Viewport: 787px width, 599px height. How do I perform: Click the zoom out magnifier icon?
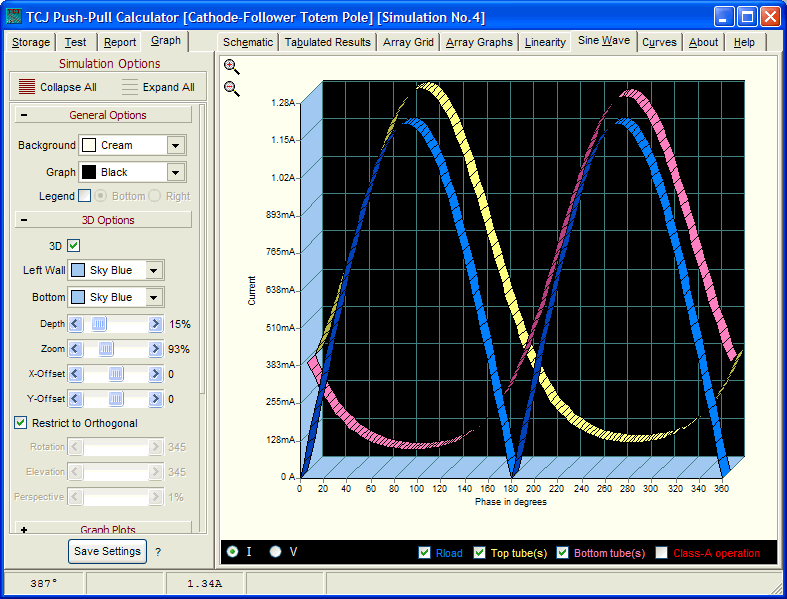231,89
